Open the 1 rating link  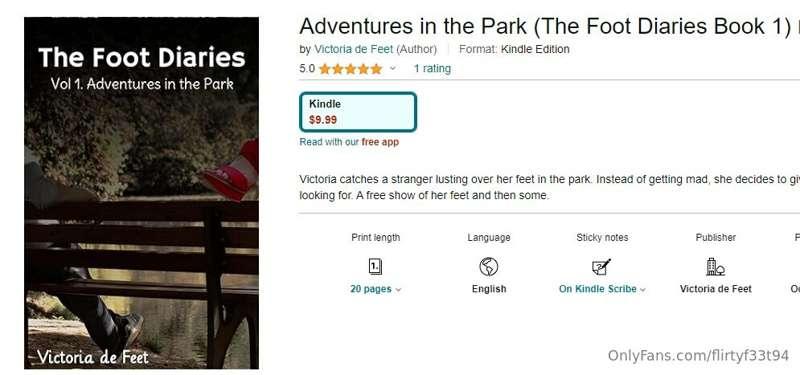[432, 68]
